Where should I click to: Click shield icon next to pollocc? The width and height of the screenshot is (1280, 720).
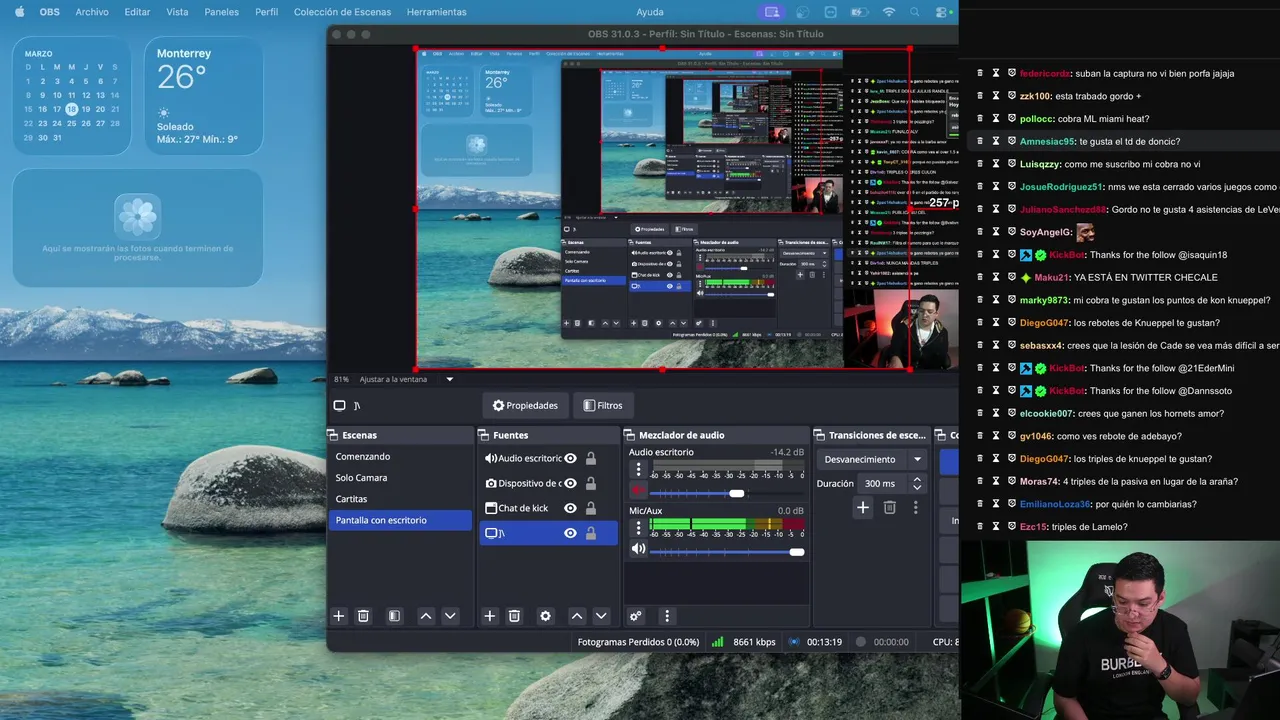(1012, 119)
